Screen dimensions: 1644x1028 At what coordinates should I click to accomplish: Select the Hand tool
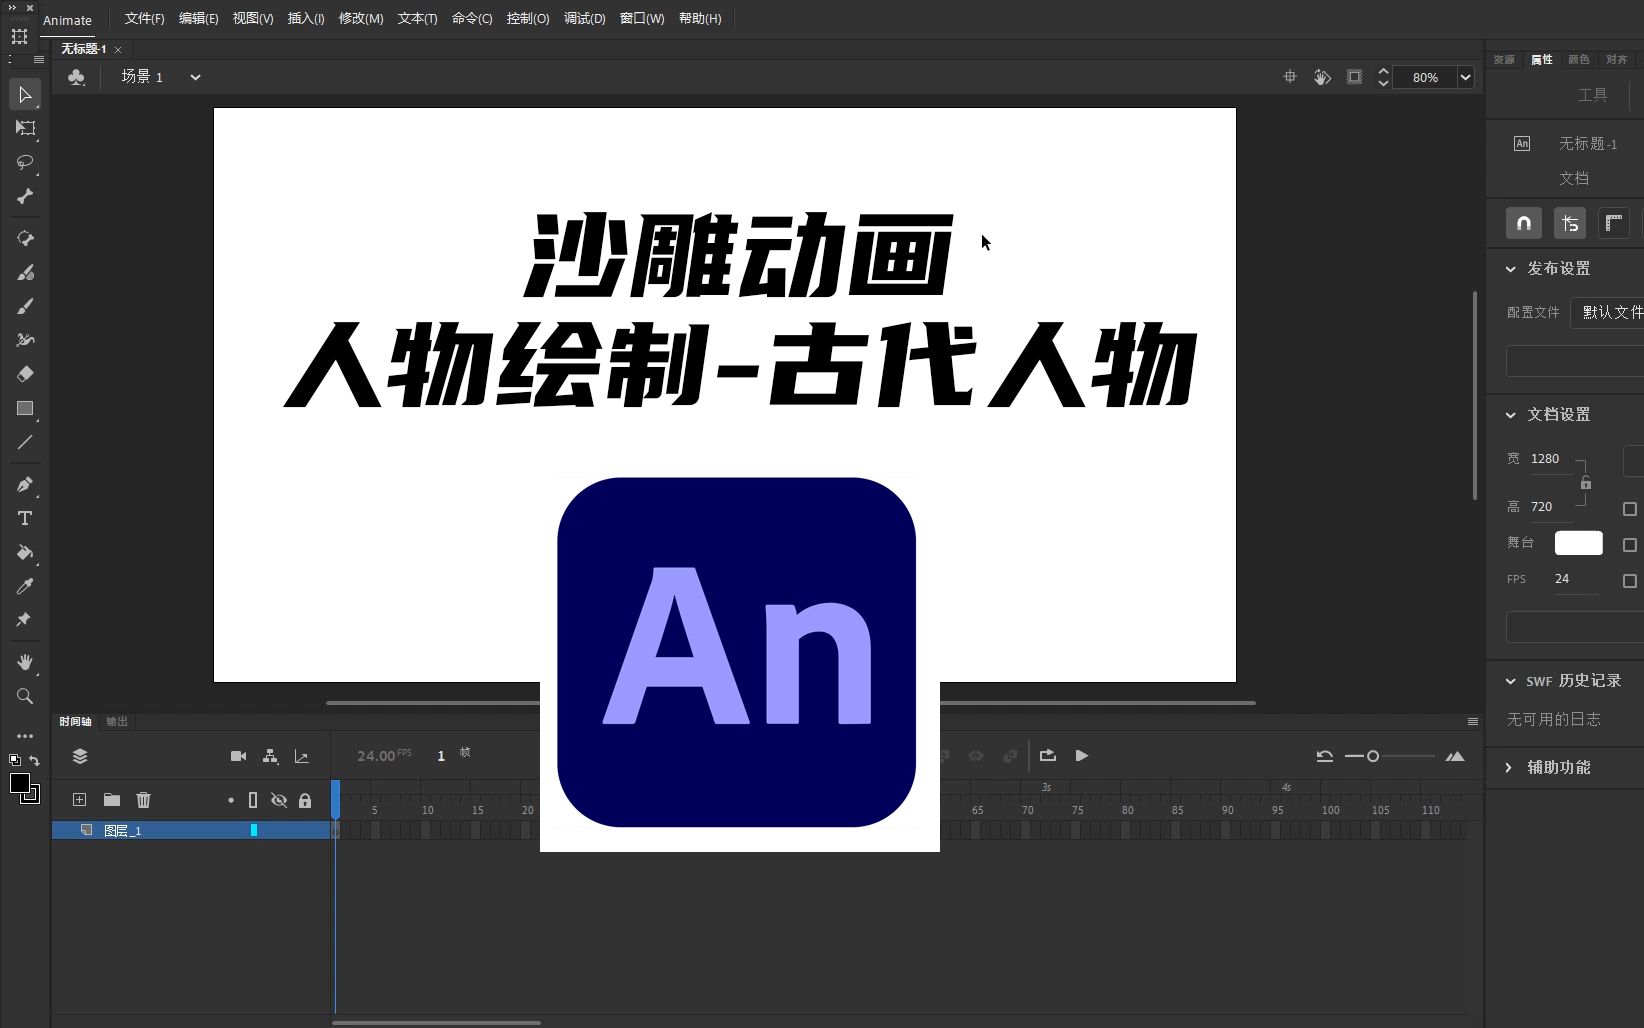tap(25, 662)
